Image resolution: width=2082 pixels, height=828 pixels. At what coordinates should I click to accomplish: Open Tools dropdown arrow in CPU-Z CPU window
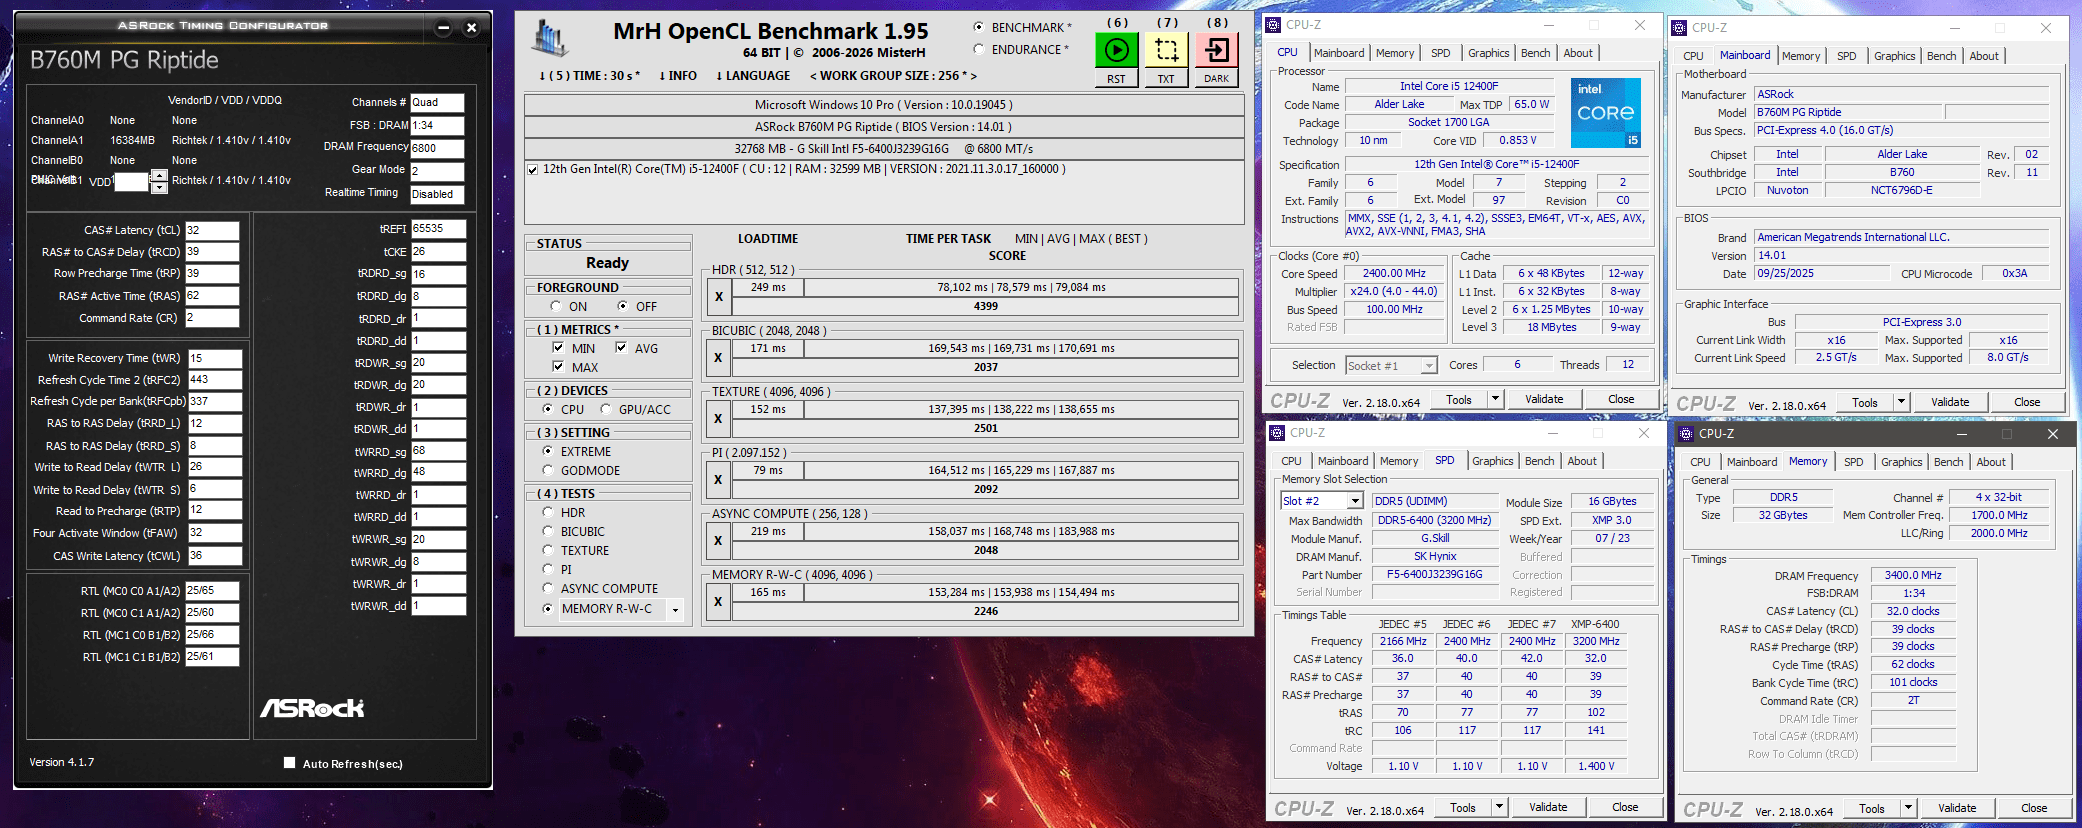click(1495, 399)
